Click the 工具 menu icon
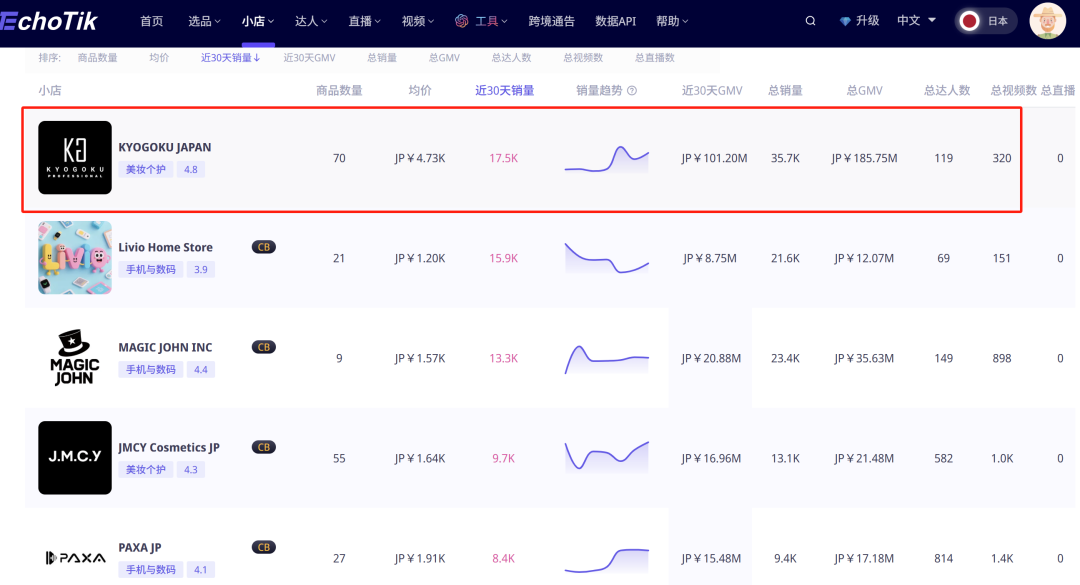This screenshot has height=585, width=1080. click(x=462, y=21)
